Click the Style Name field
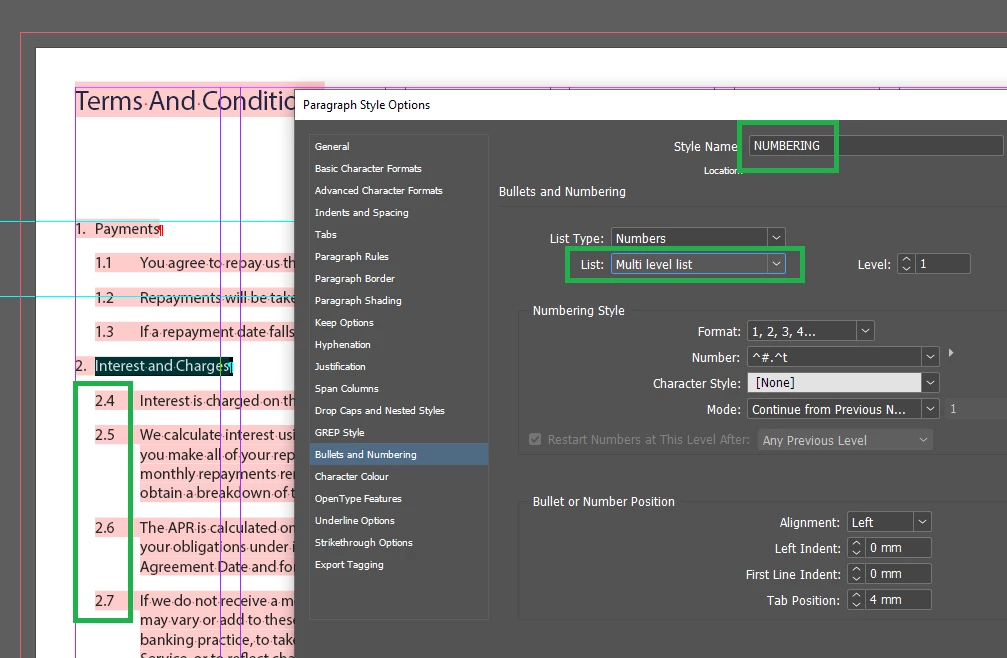The height and width of the screenshot is (658, 1007). pyautogui.click(x=874, y=146)
